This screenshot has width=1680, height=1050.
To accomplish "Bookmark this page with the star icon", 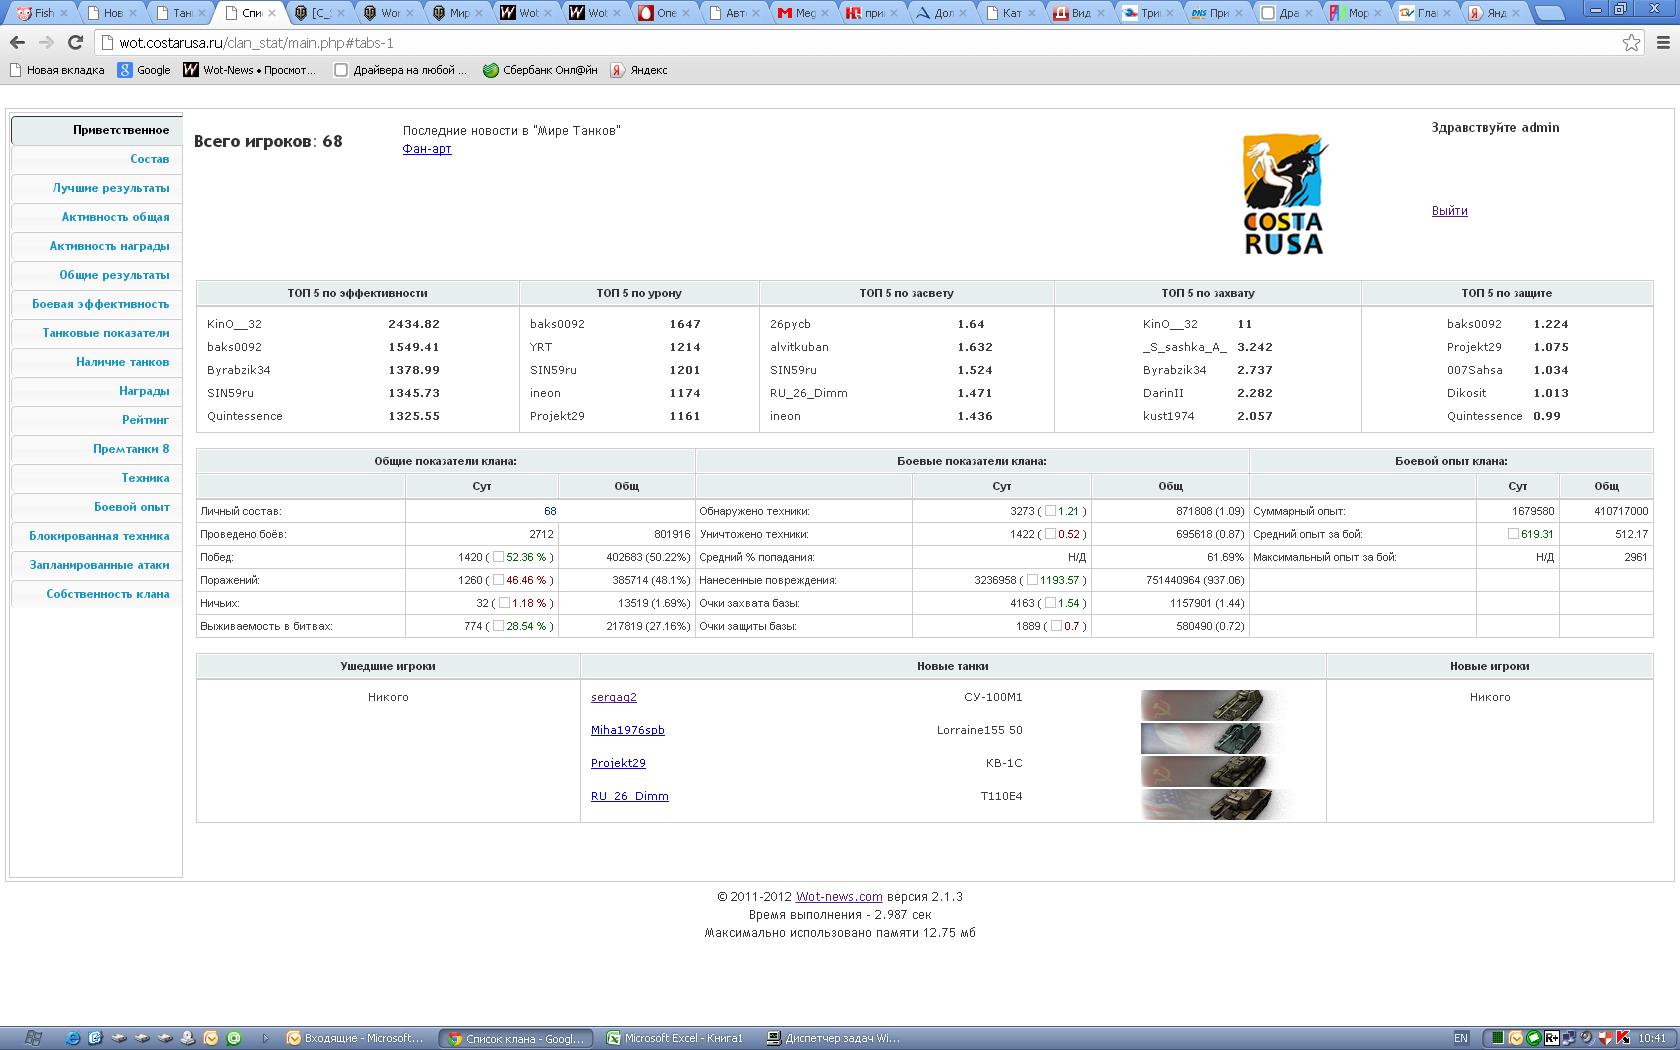I will [1631, 42].
